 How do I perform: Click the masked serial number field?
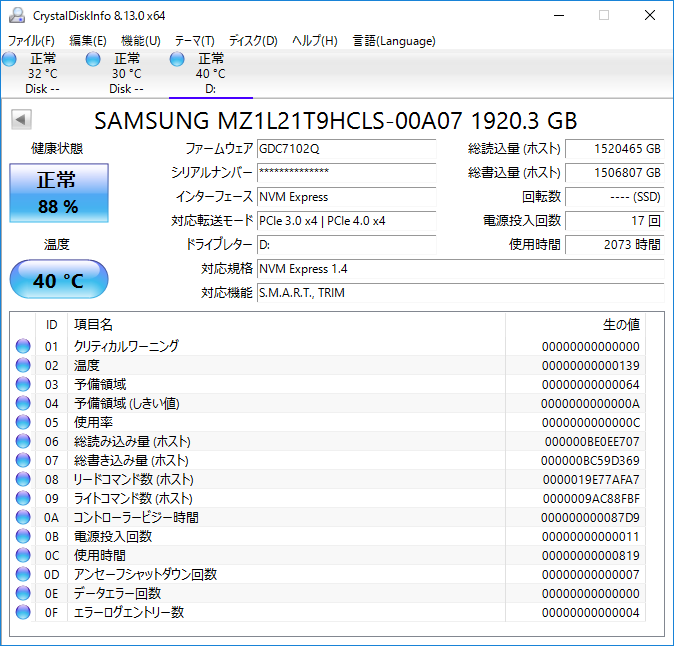346,173
